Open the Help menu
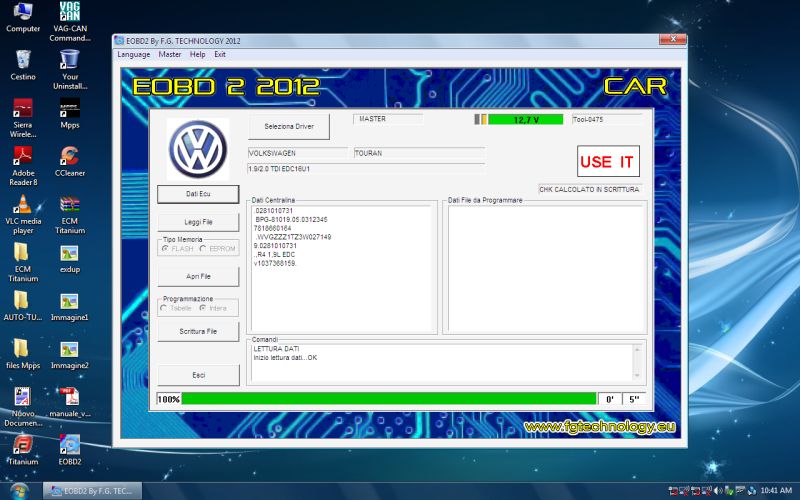Screen dimensions: 800x500 tap(197, 55)
